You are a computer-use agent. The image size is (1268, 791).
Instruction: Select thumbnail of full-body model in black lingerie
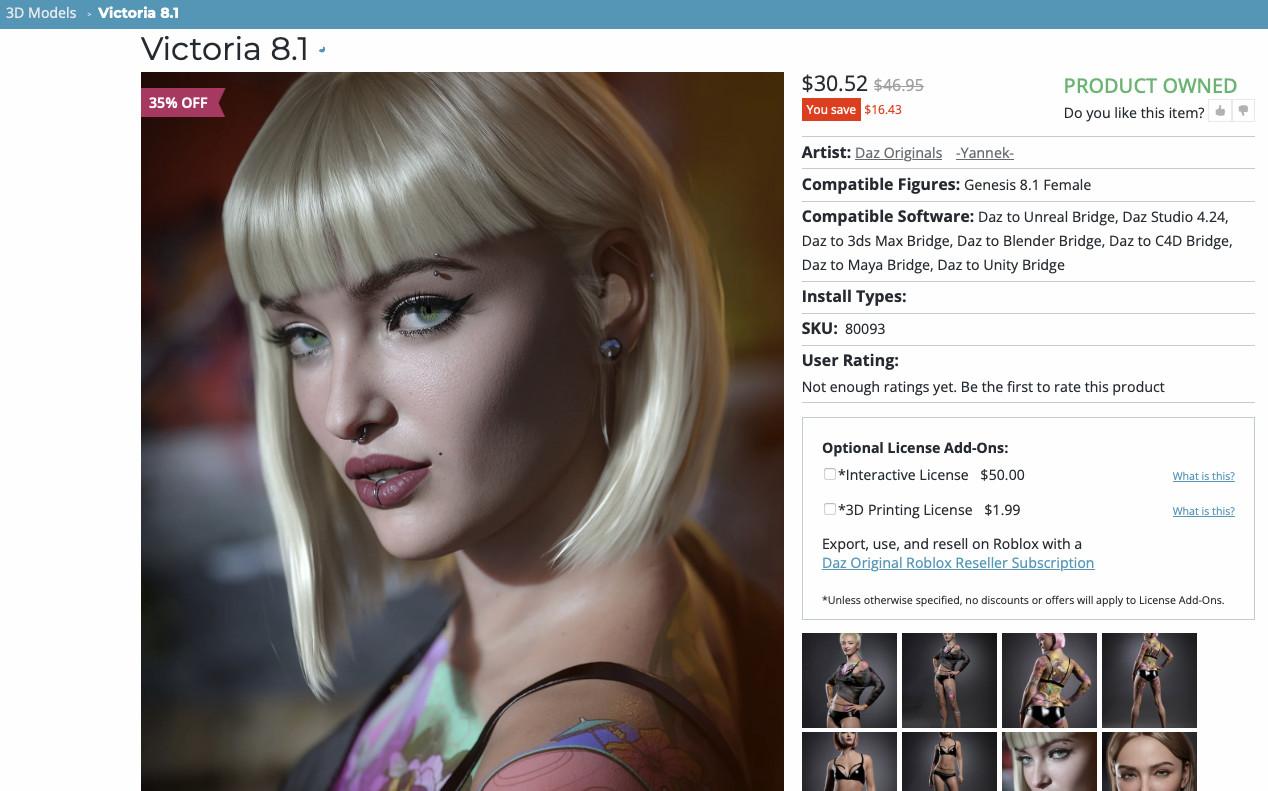(949, 762)
